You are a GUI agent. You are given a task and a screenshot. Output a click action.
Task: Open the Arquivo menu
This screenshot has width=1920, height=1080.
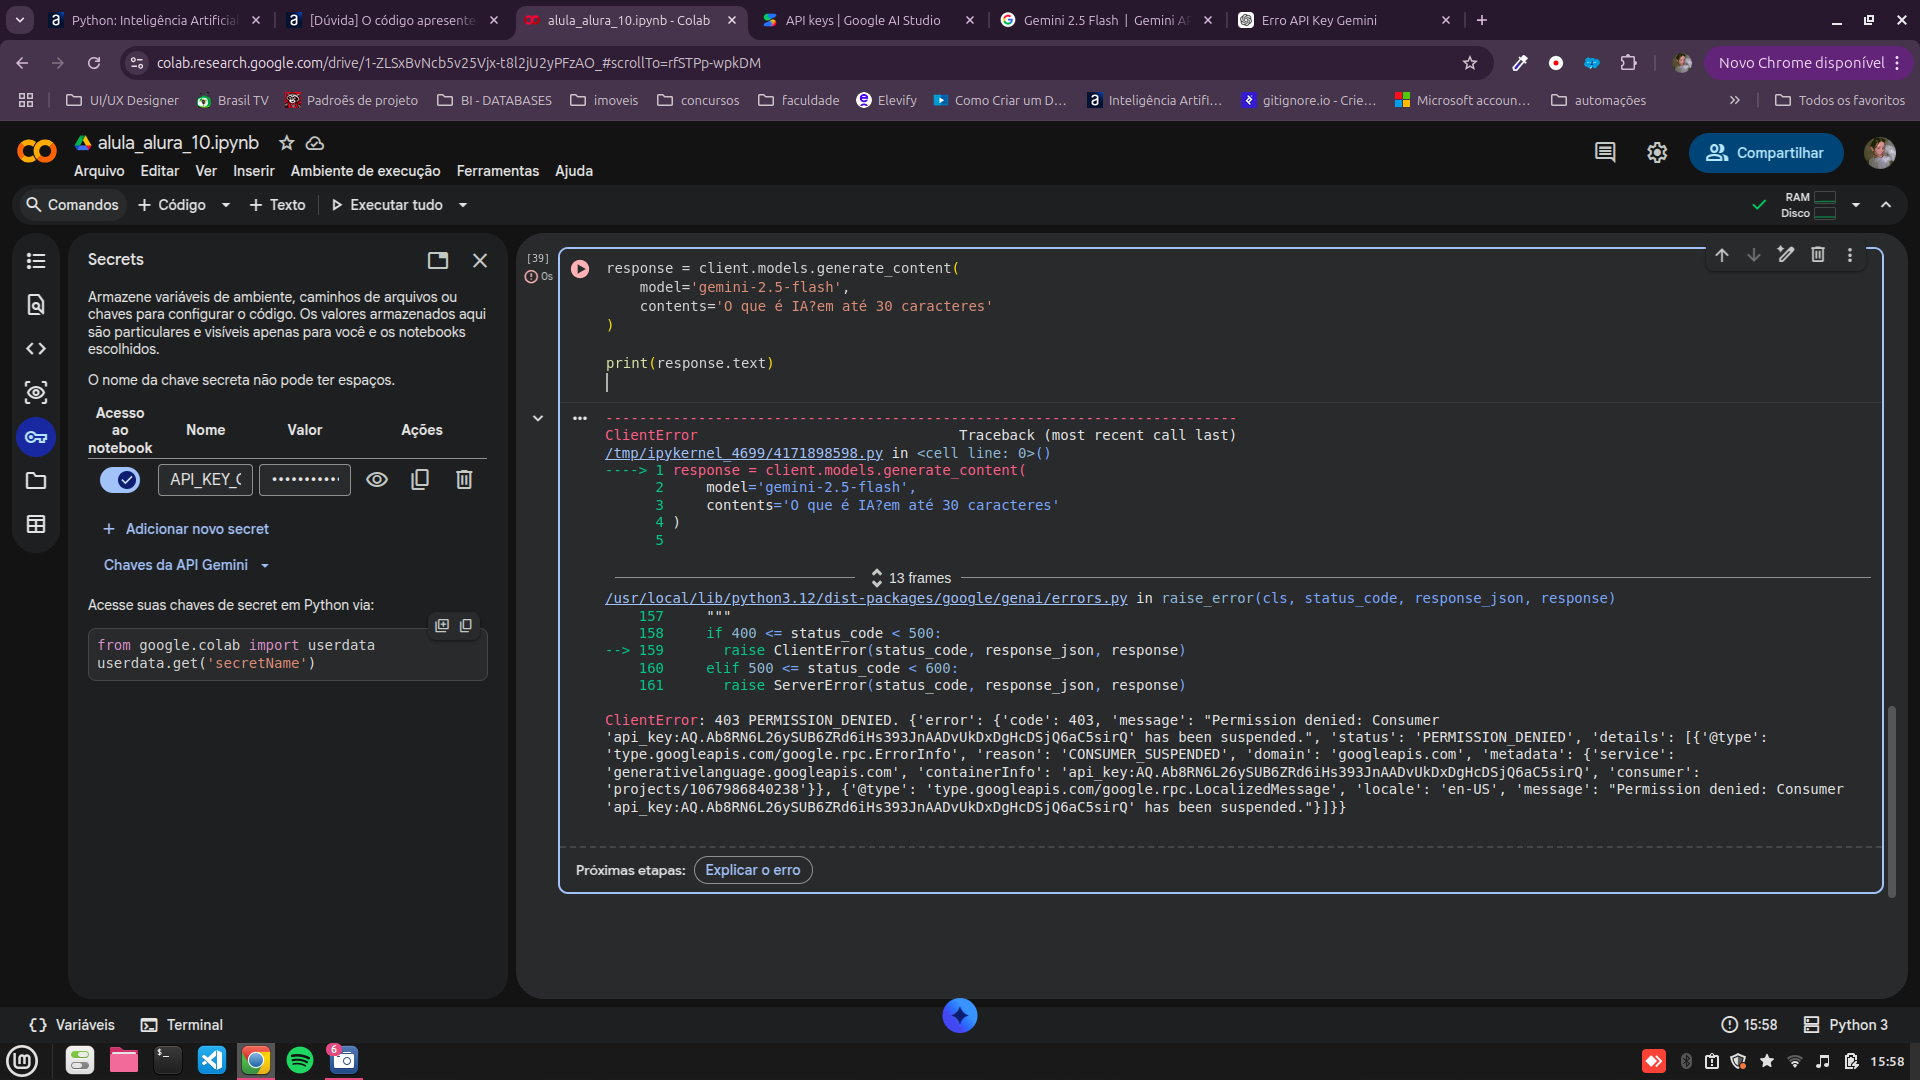tap(99, 171)
